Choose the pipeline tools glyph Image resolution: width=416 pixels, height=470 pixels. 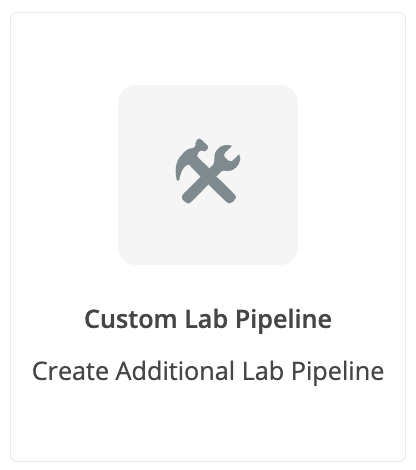[x=208, y=171]
